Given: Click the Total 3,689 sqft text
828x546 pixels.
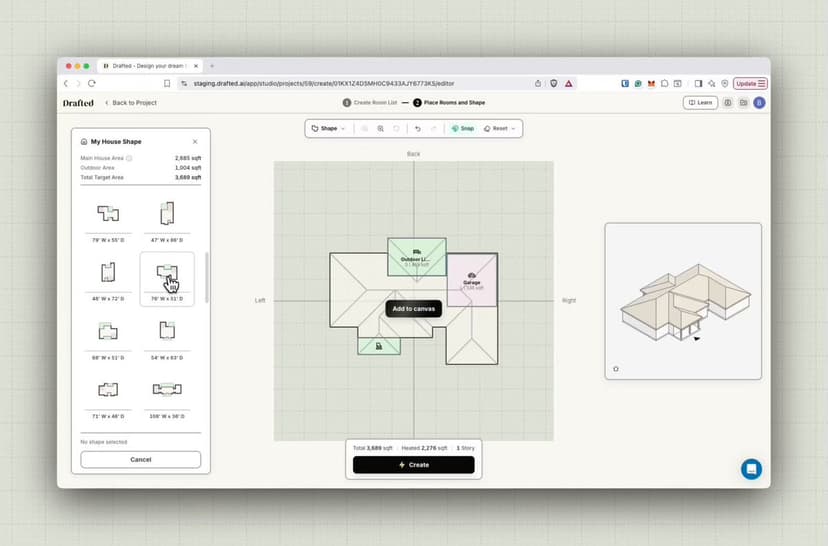Looking at the screenshot, I should tap(373, 448).
